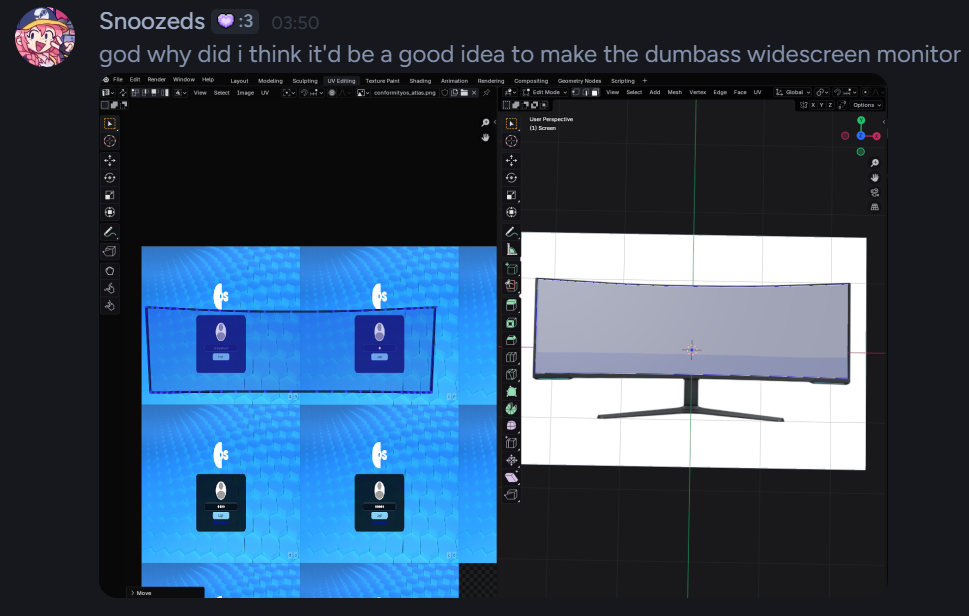This screenshot has width=969, height=616.
Task: Open the image browse dropdown
Action: point(363,93)
